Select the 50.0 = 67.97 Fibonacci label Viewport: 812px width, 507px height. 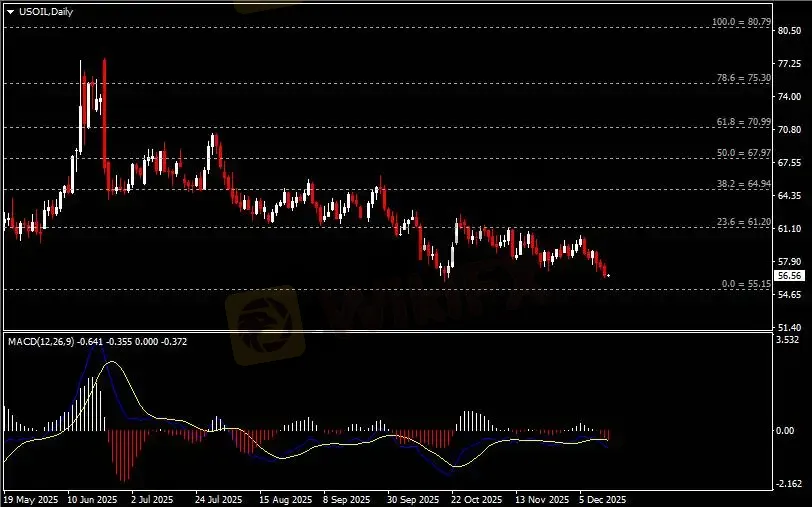click(x=744, y=153)
